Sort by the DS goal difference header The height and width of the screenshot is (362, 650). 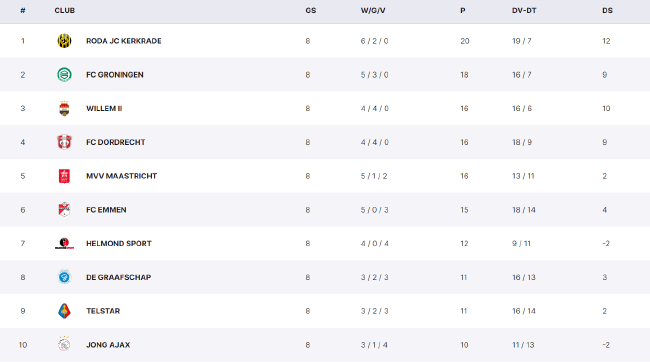[x=607, y=10]
